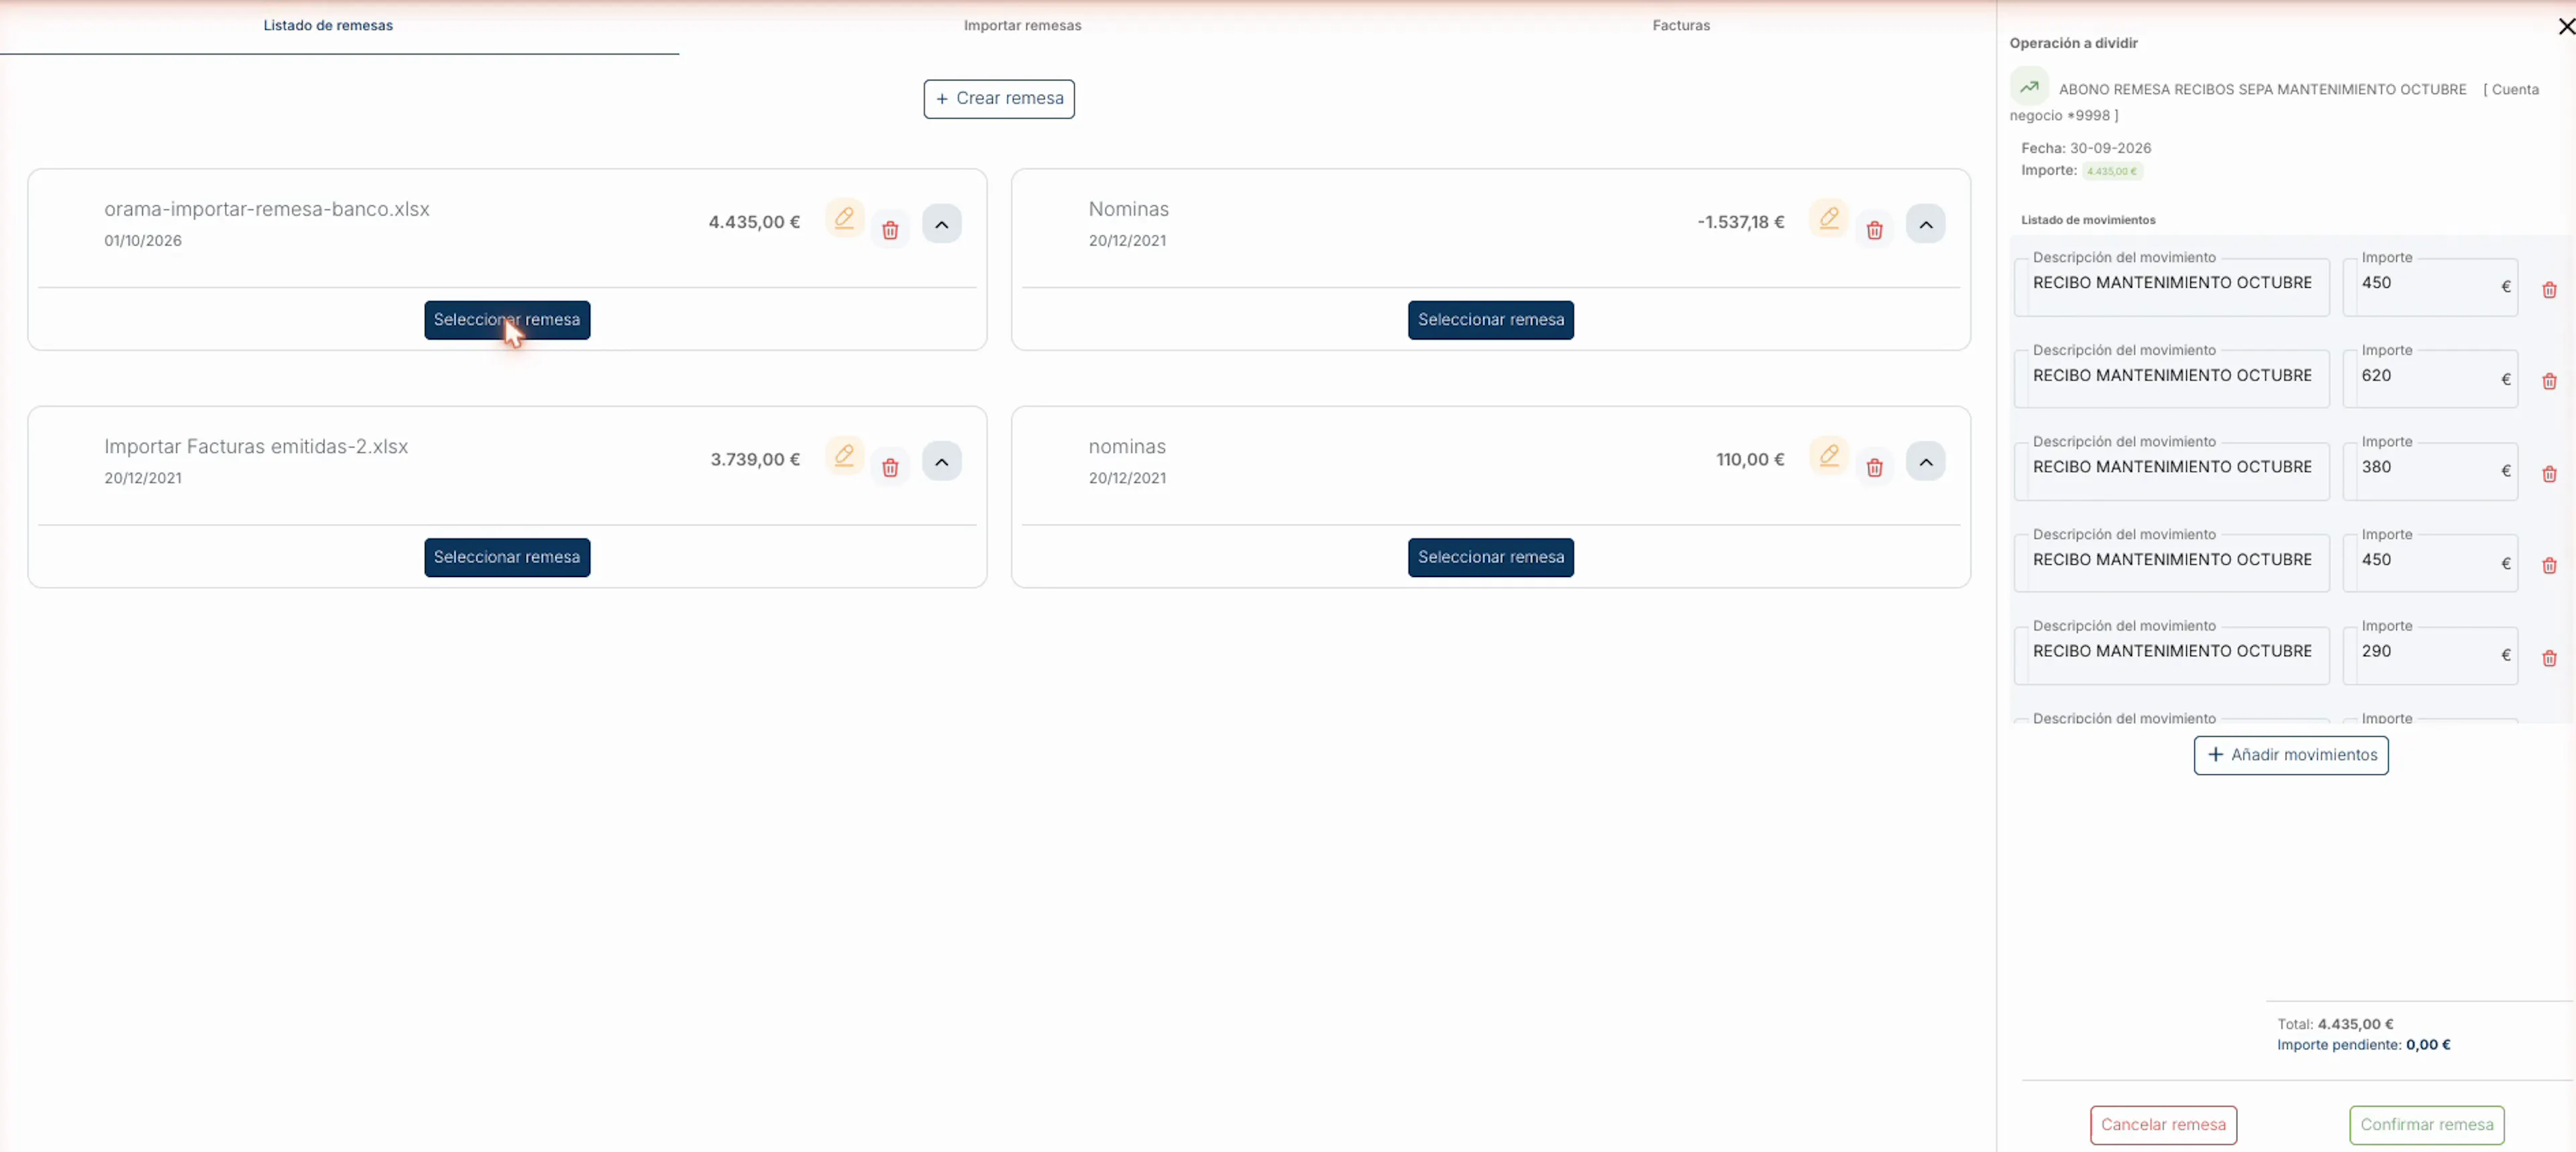This screenshot has width=2576, height=1152.
Task: Click the green trending-up operation icon
Action: pos(2029,87)
